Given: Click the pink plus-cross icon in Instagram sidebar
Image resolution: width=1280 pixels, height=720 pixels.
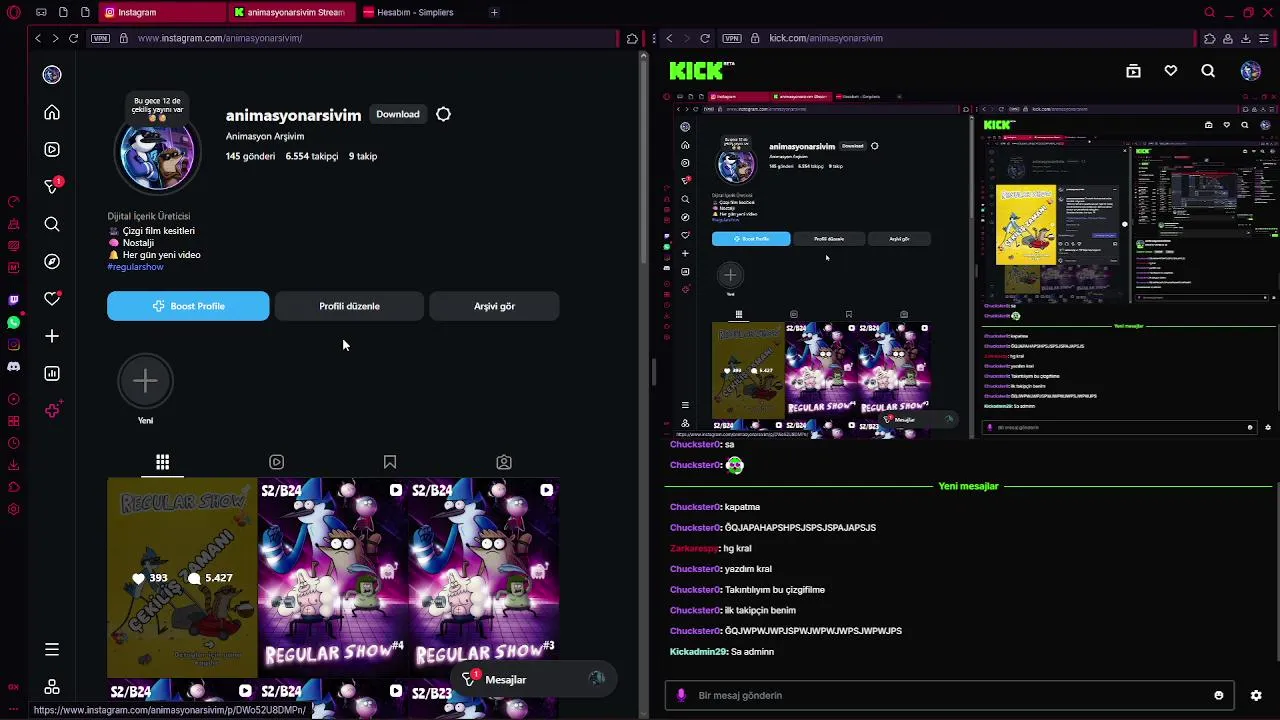Looking at the screenshot, I should 52,410.
